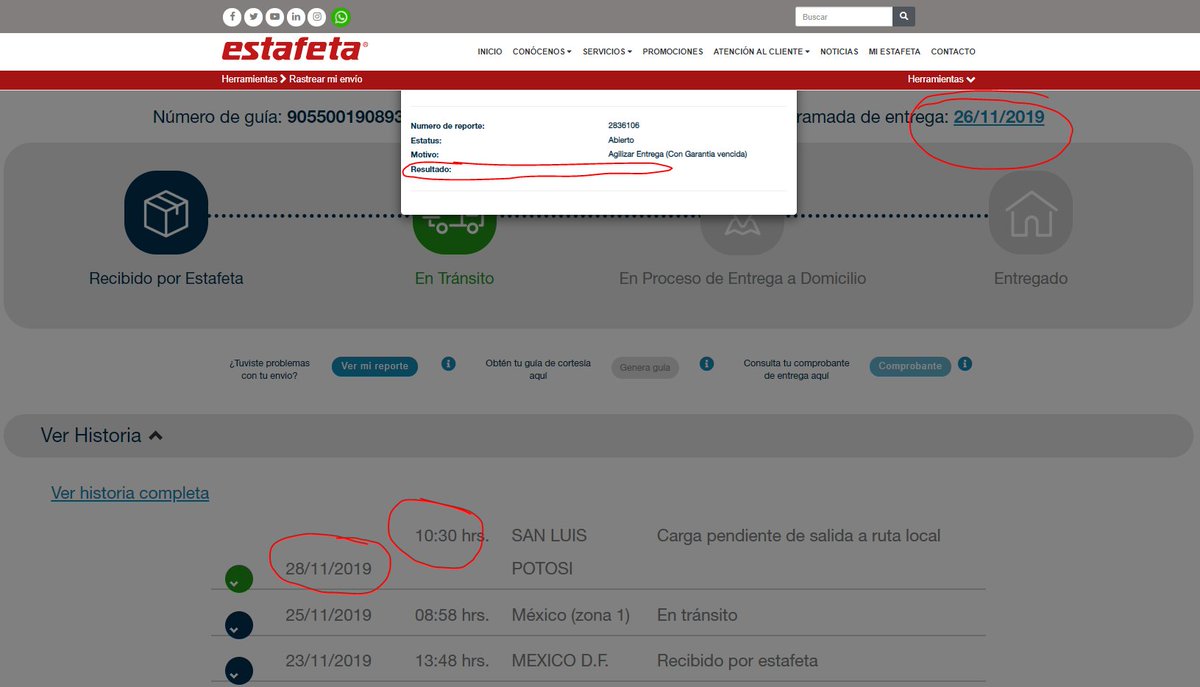Open the Atención al Cliente dropdown
This screenshot has height=687, width=1200.
pyautogui.click(x=761, y=51)
